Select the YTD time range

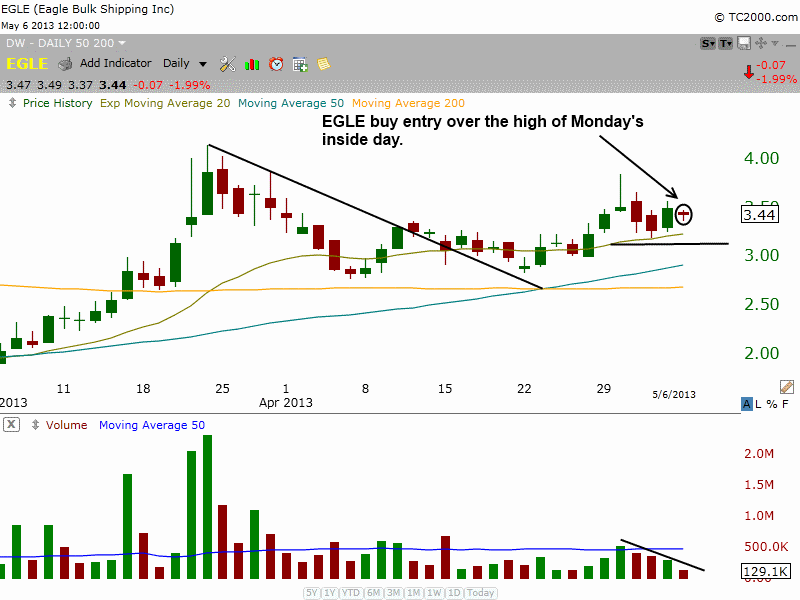click(351, 593)
